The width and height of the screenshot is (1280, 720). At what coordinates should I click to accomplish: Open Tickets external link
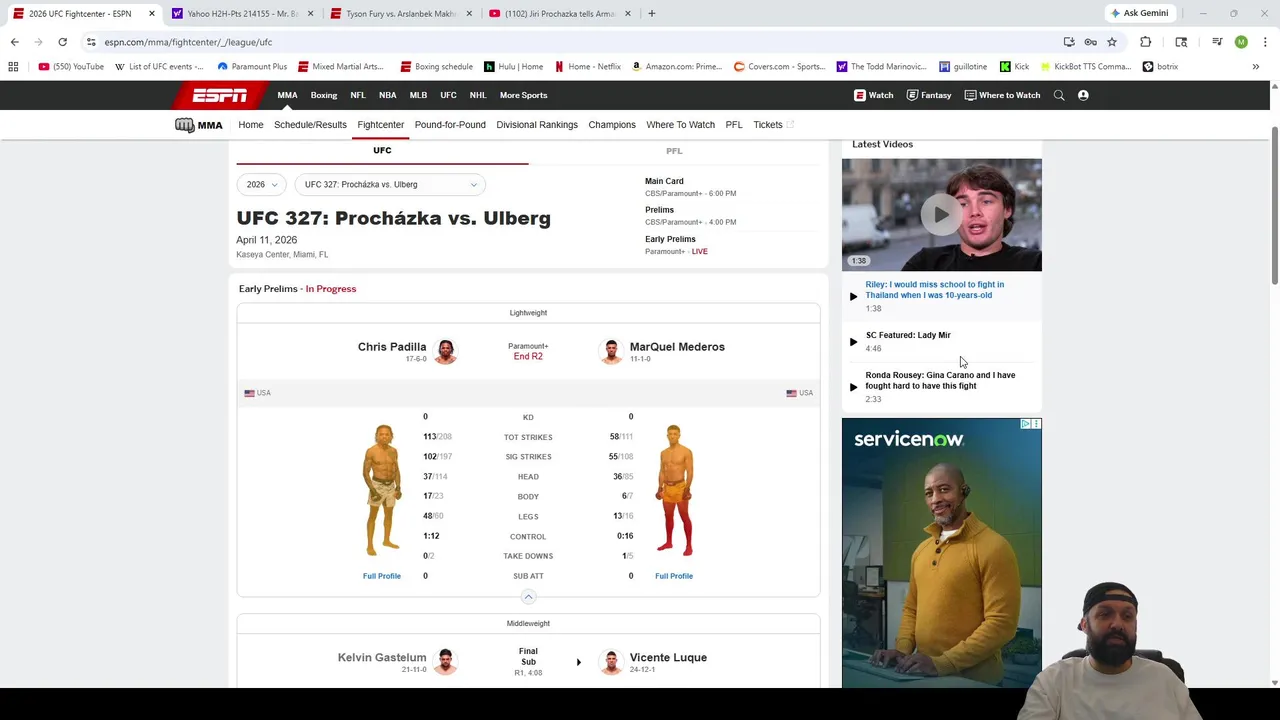pyautogui.click(x=773, y=125)
